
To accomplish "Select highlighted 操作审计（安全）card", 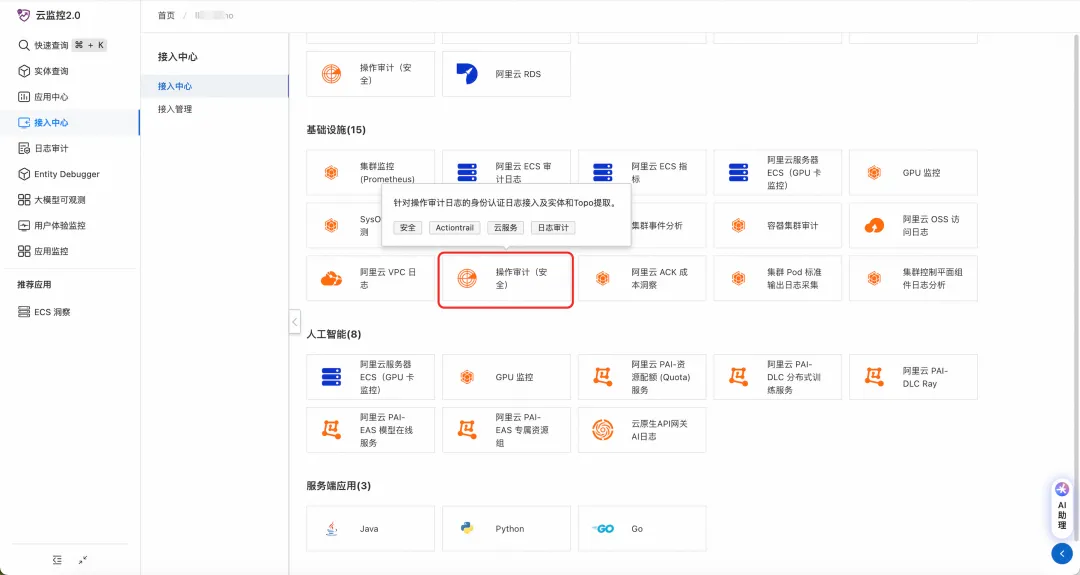I will 506,279.
